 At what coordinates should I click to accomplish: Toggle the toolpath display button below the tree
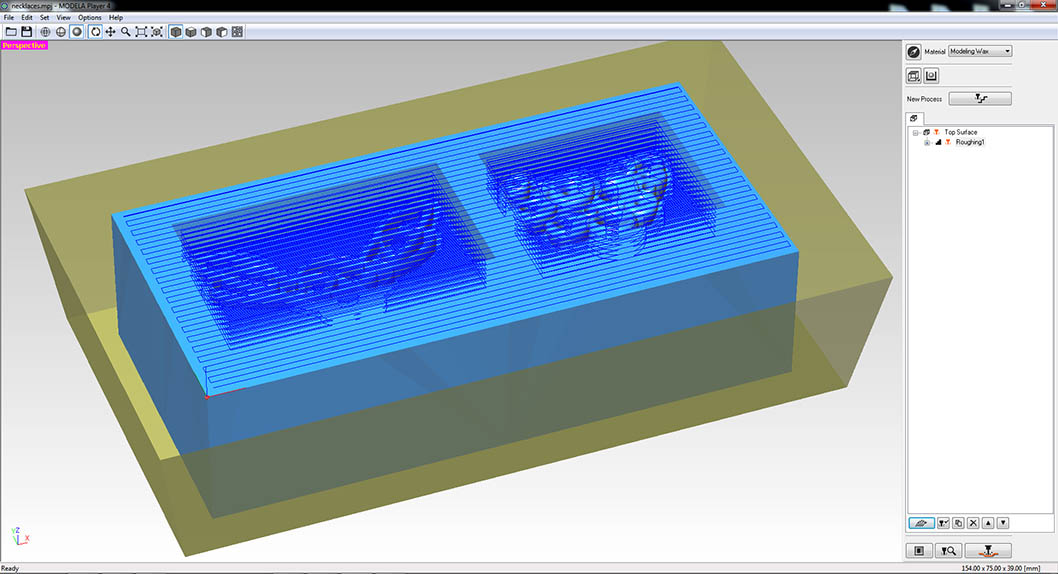921,523
